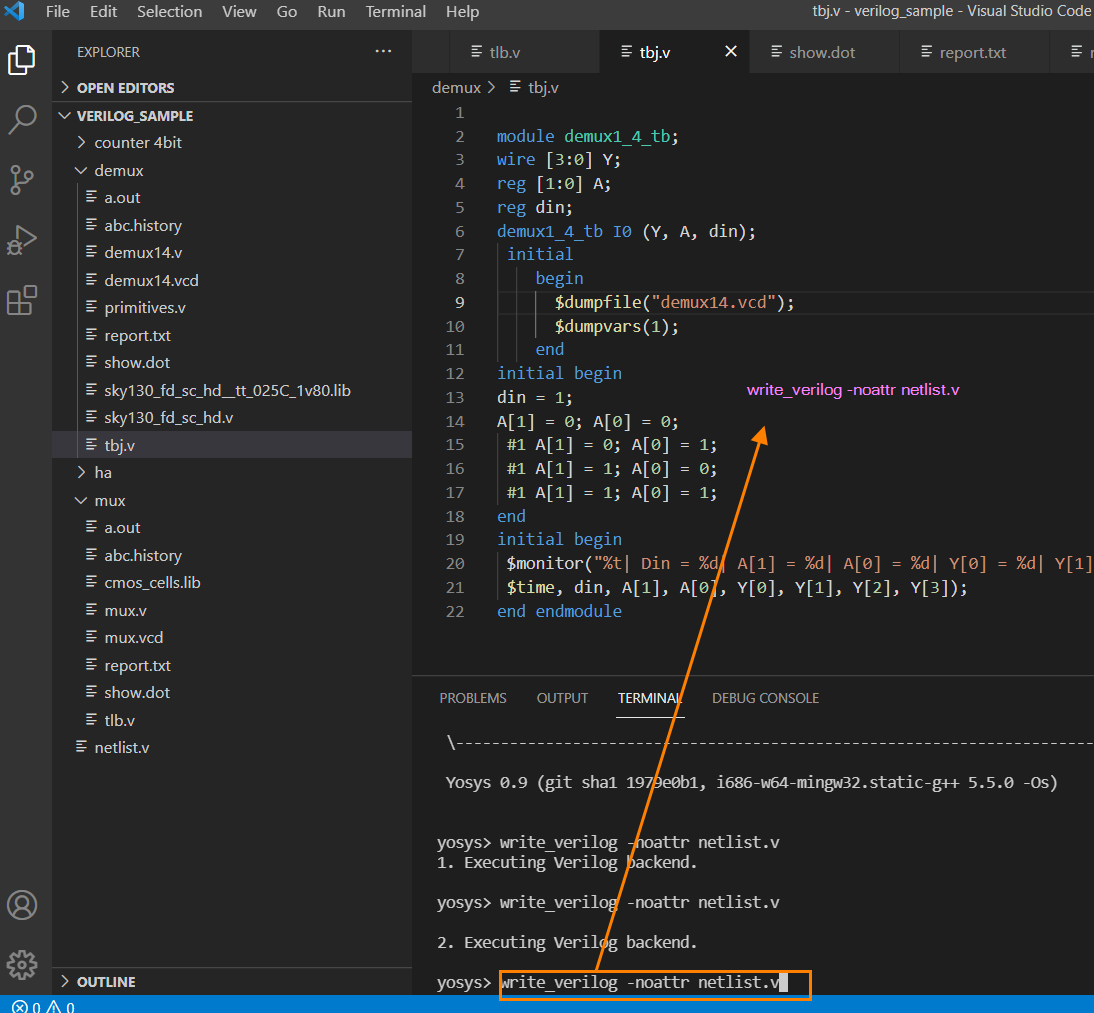Open the View menu
1094x1013 pixels.
(x=239, y=12)
